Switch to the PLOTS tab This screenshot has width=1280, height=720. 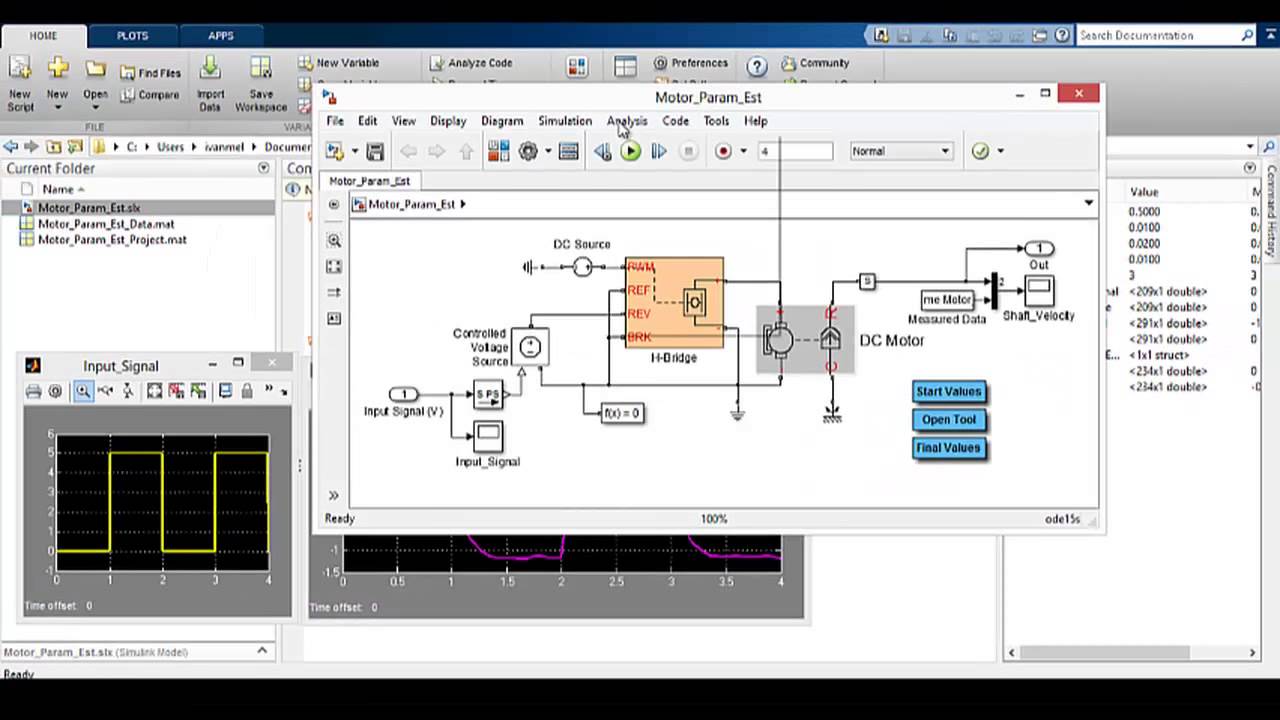pyautogui.click(x=132, y=35)
